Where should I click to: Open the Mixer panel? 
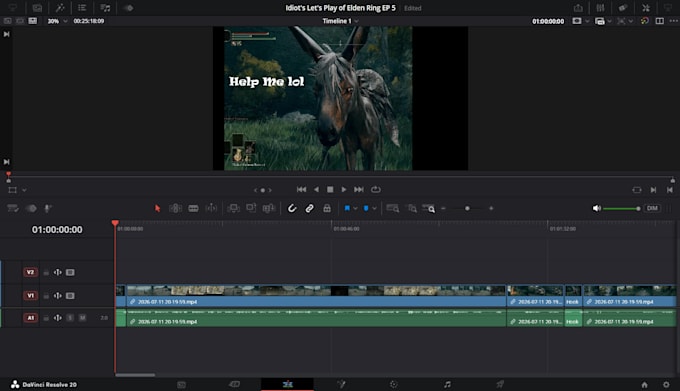600,8
